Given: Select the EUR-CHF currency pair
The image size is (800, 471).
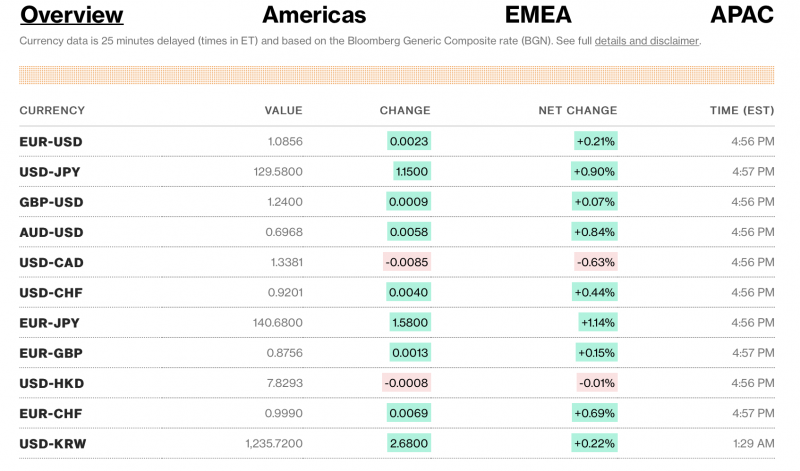Looking at the screenshot, I should (50, 413).
